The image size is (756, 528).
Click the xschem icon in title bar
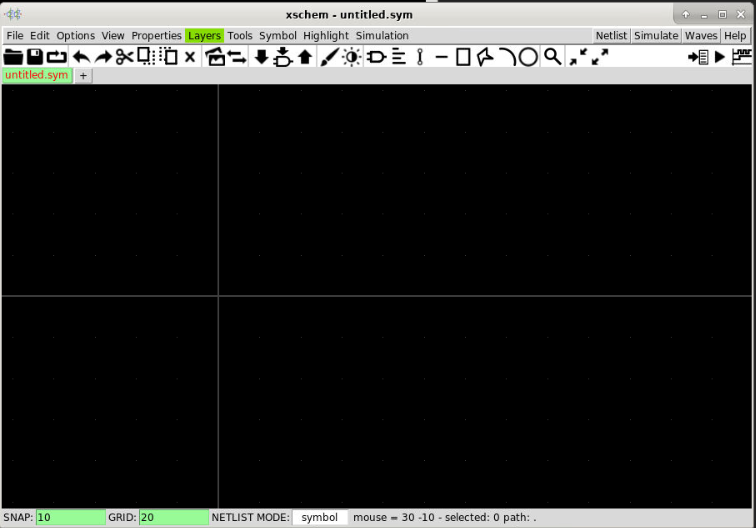pyautogui.click(x=13, y=14)
